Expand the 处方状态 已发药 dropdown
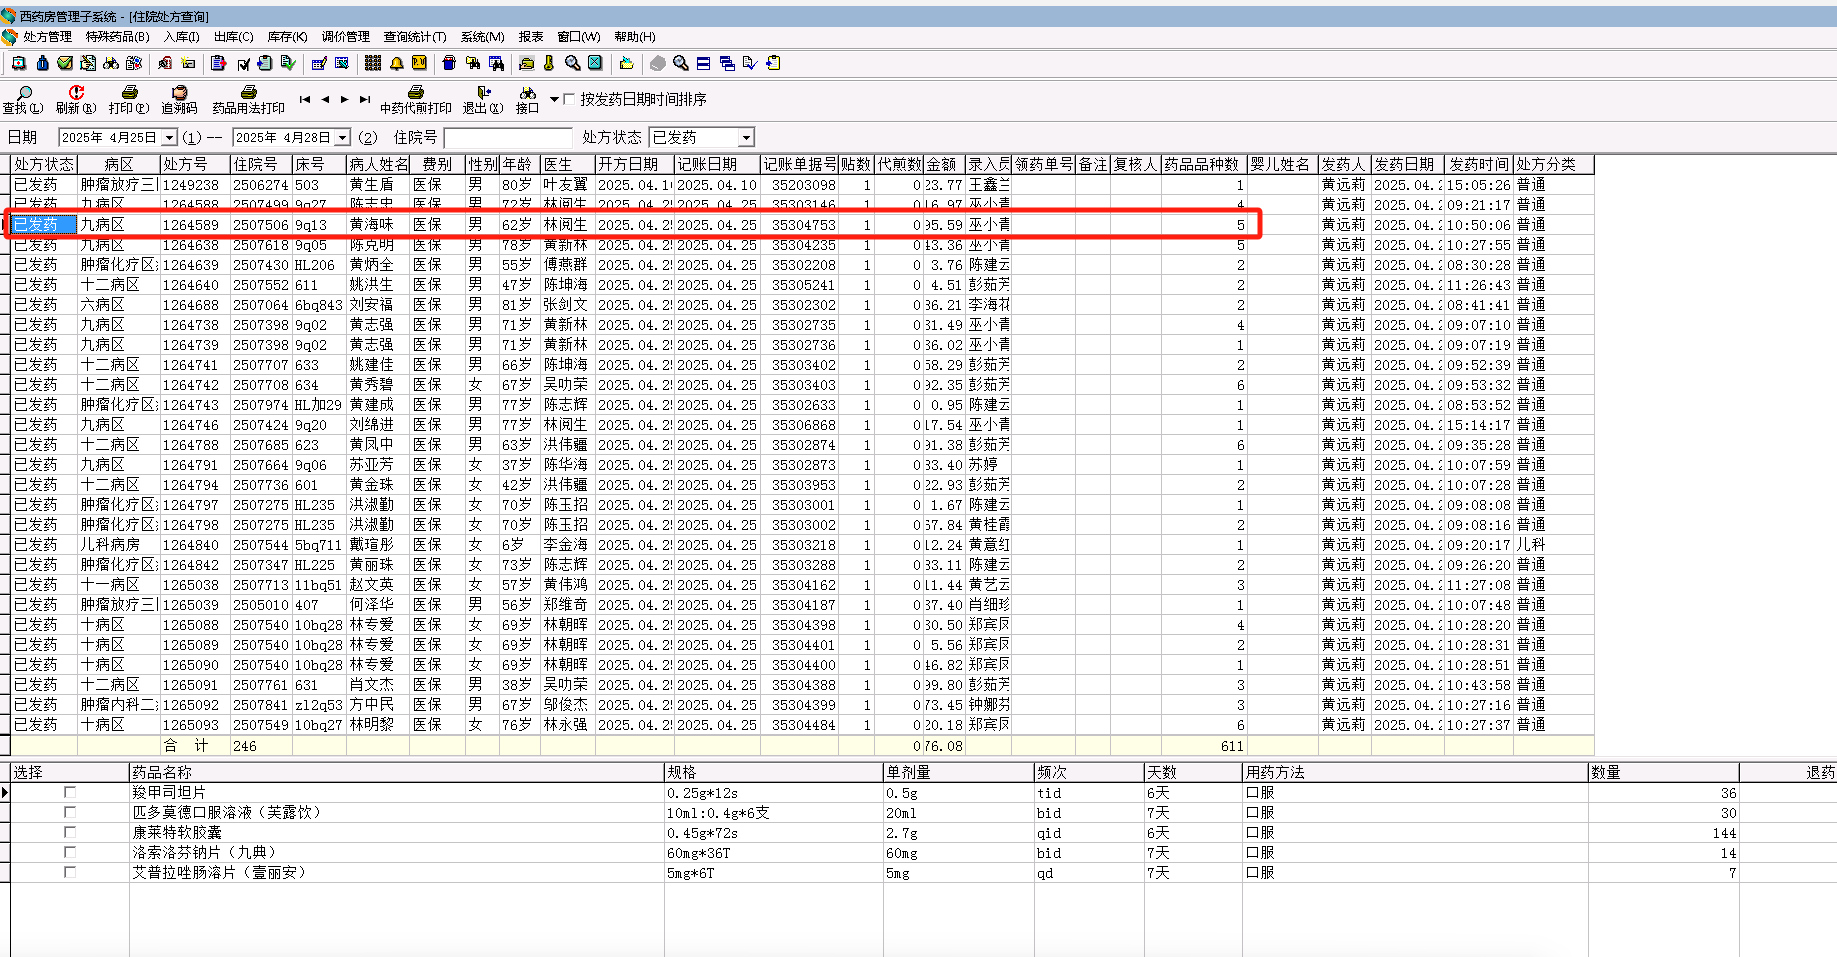Image resolution: width=1837 pixels, height=957 pixels. pos(745,138)
